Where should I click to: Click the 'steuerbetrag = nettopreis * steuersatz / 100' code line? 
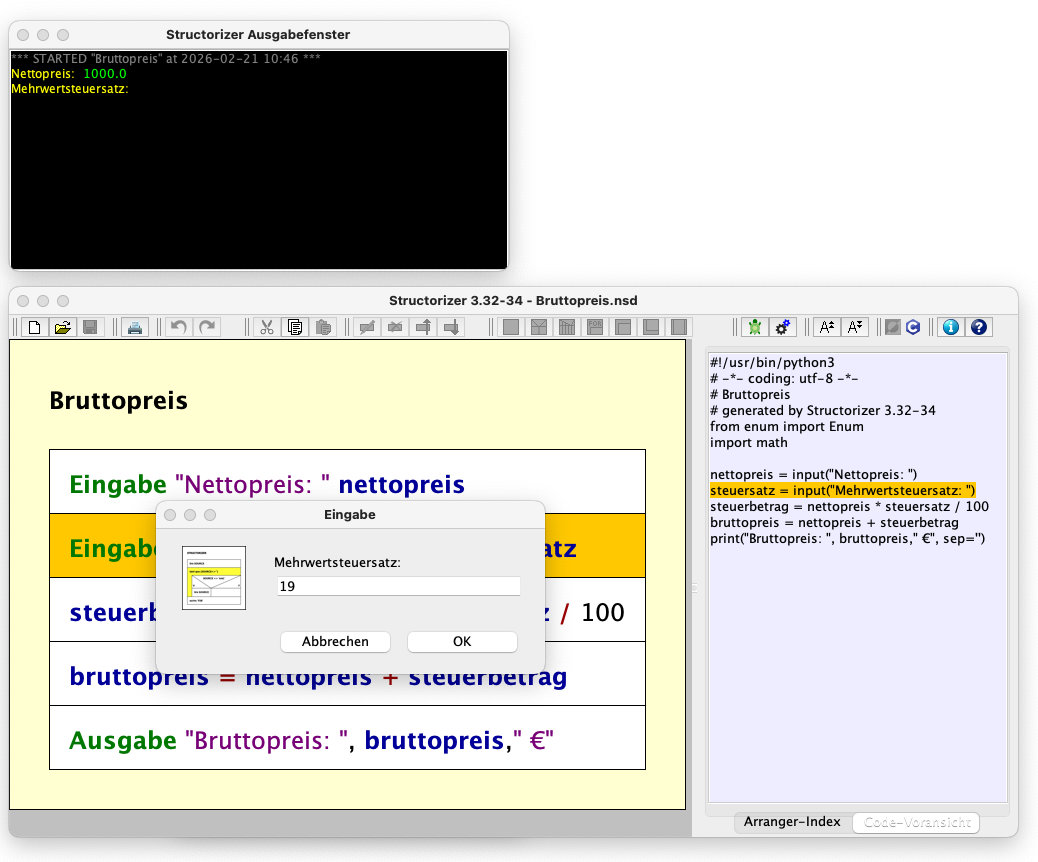[849, 506]
